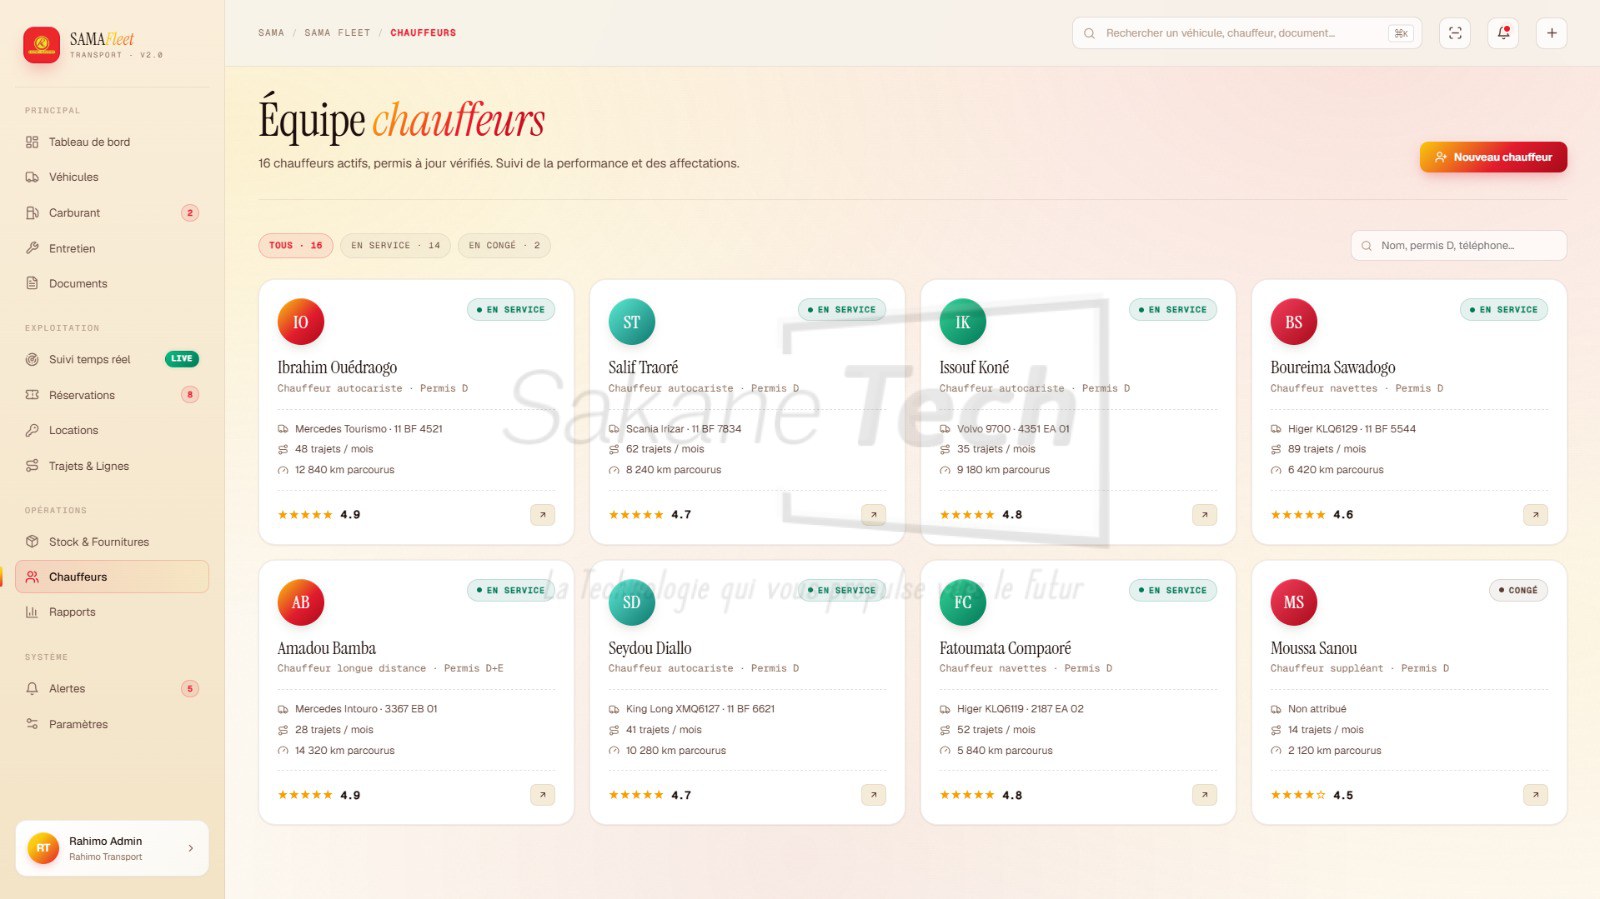Click the ST avatar of Salif Traoré
The width and height of the screenshot is (1600, 899).
631,322
